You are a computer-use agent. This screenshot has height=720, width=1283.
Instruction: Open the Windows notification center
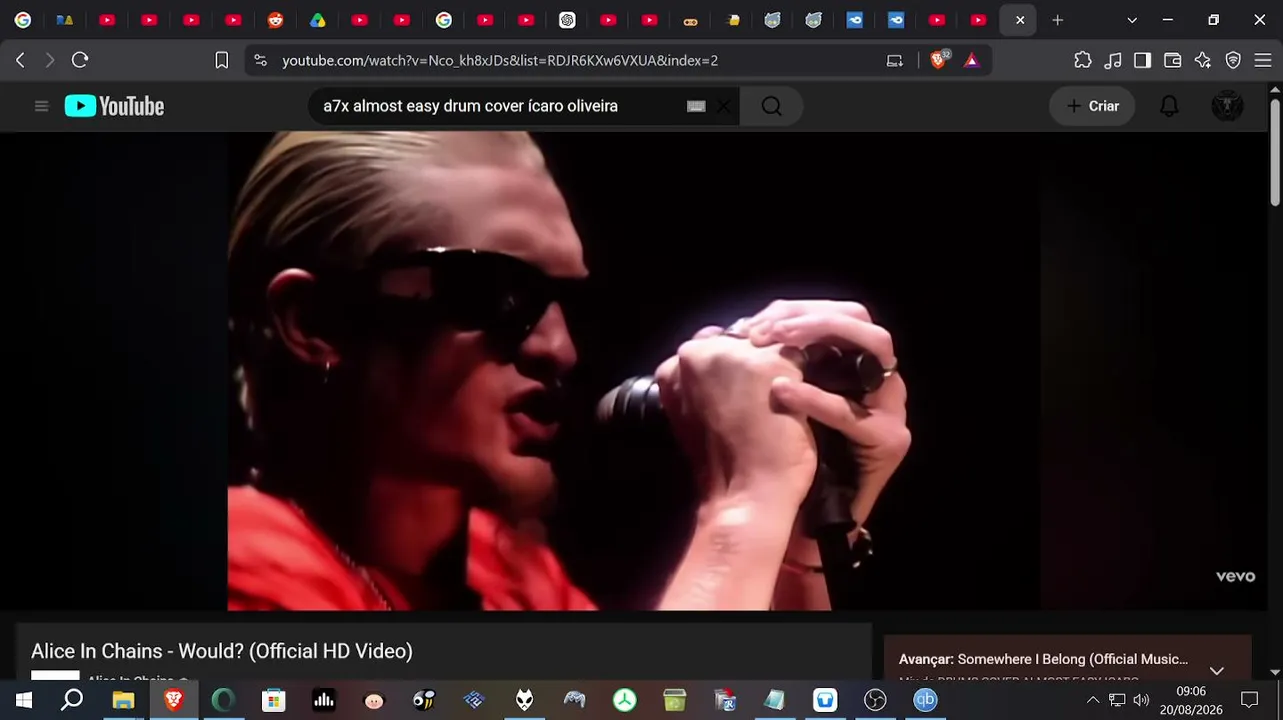pyautogui.click(x=1249, y=700)
